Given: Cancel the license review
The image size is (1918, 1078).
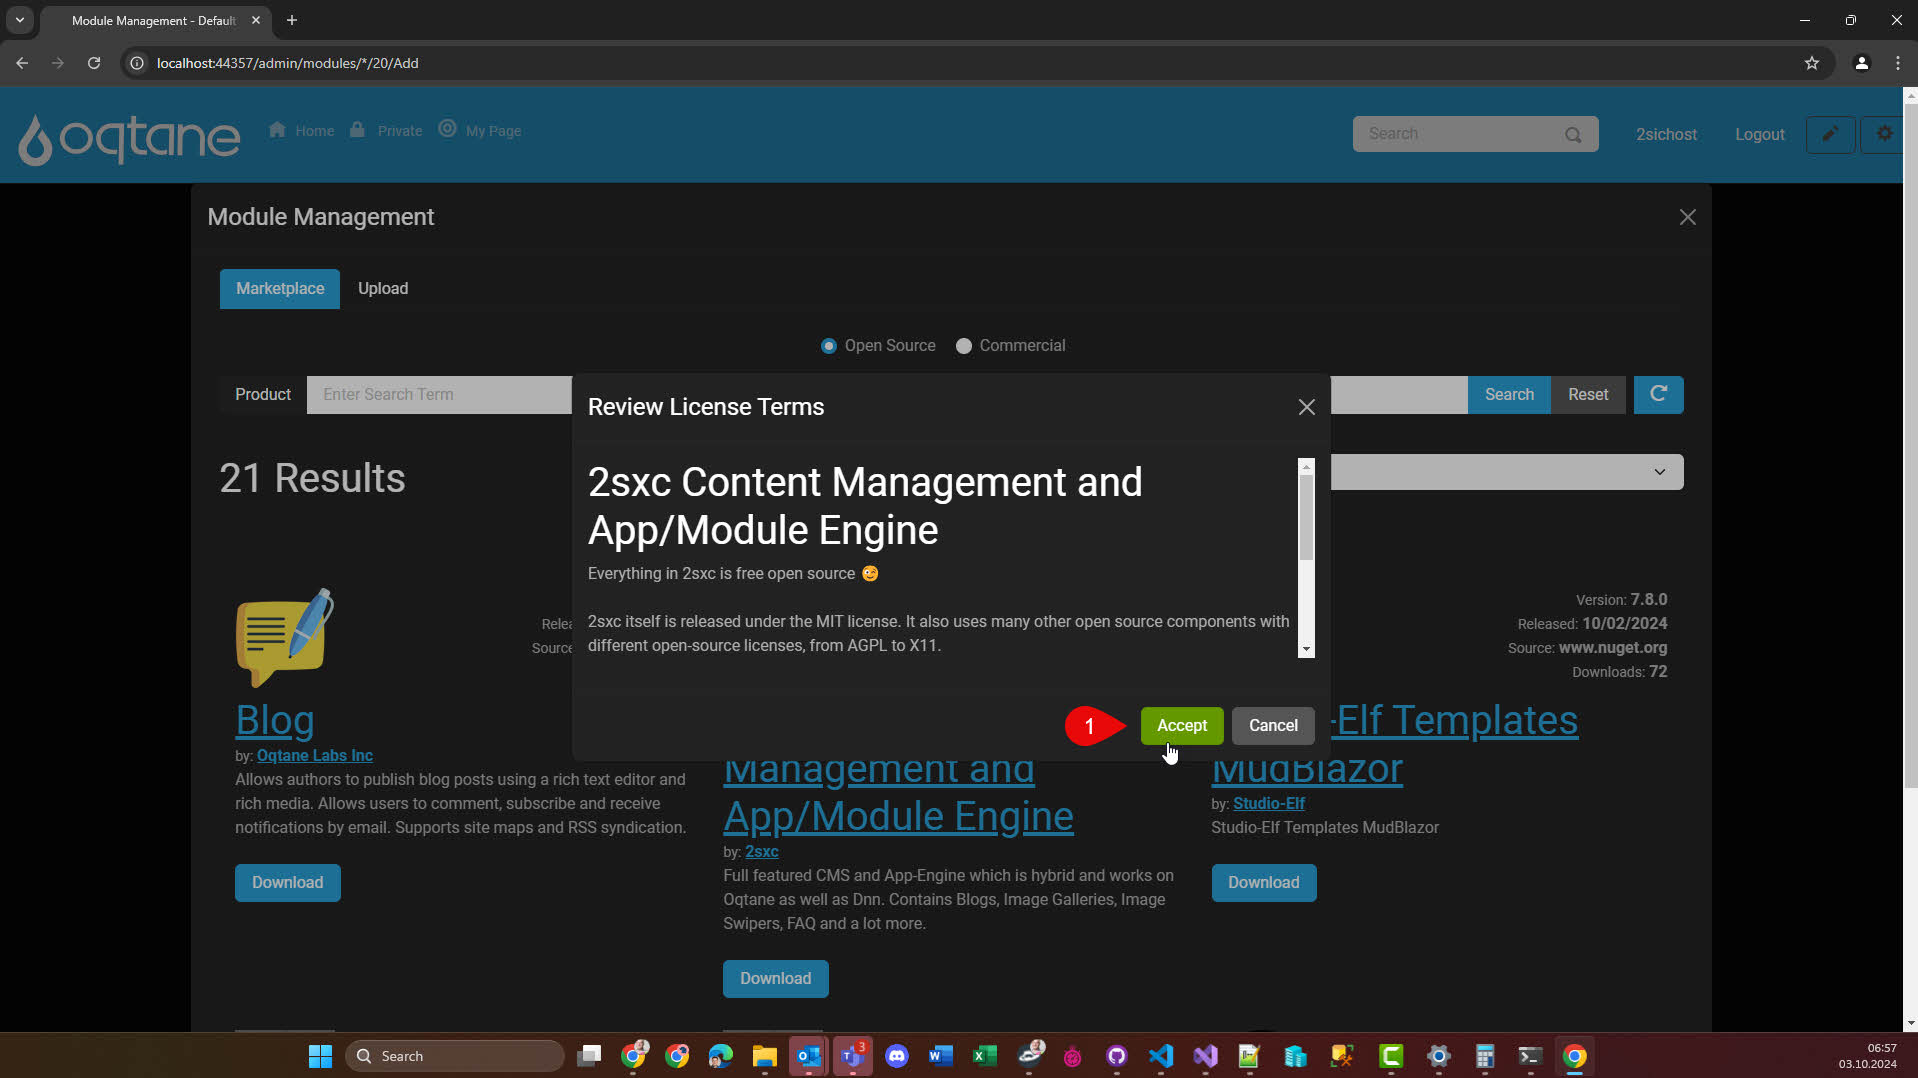Looking at the screenshot, I should tap(1272, 726).
